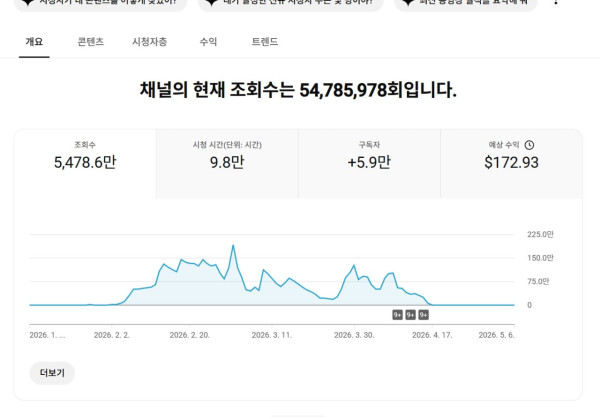
Task: Select the 트렌드 tab
Action: tap(265, 42)
